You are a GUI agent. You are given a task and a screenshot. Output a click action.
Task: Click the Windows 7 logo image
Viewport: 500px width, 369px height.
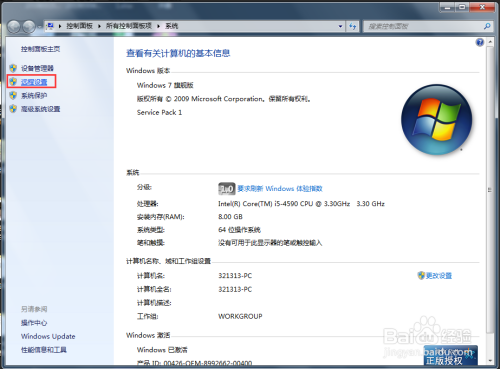click(x=436, y=119)
